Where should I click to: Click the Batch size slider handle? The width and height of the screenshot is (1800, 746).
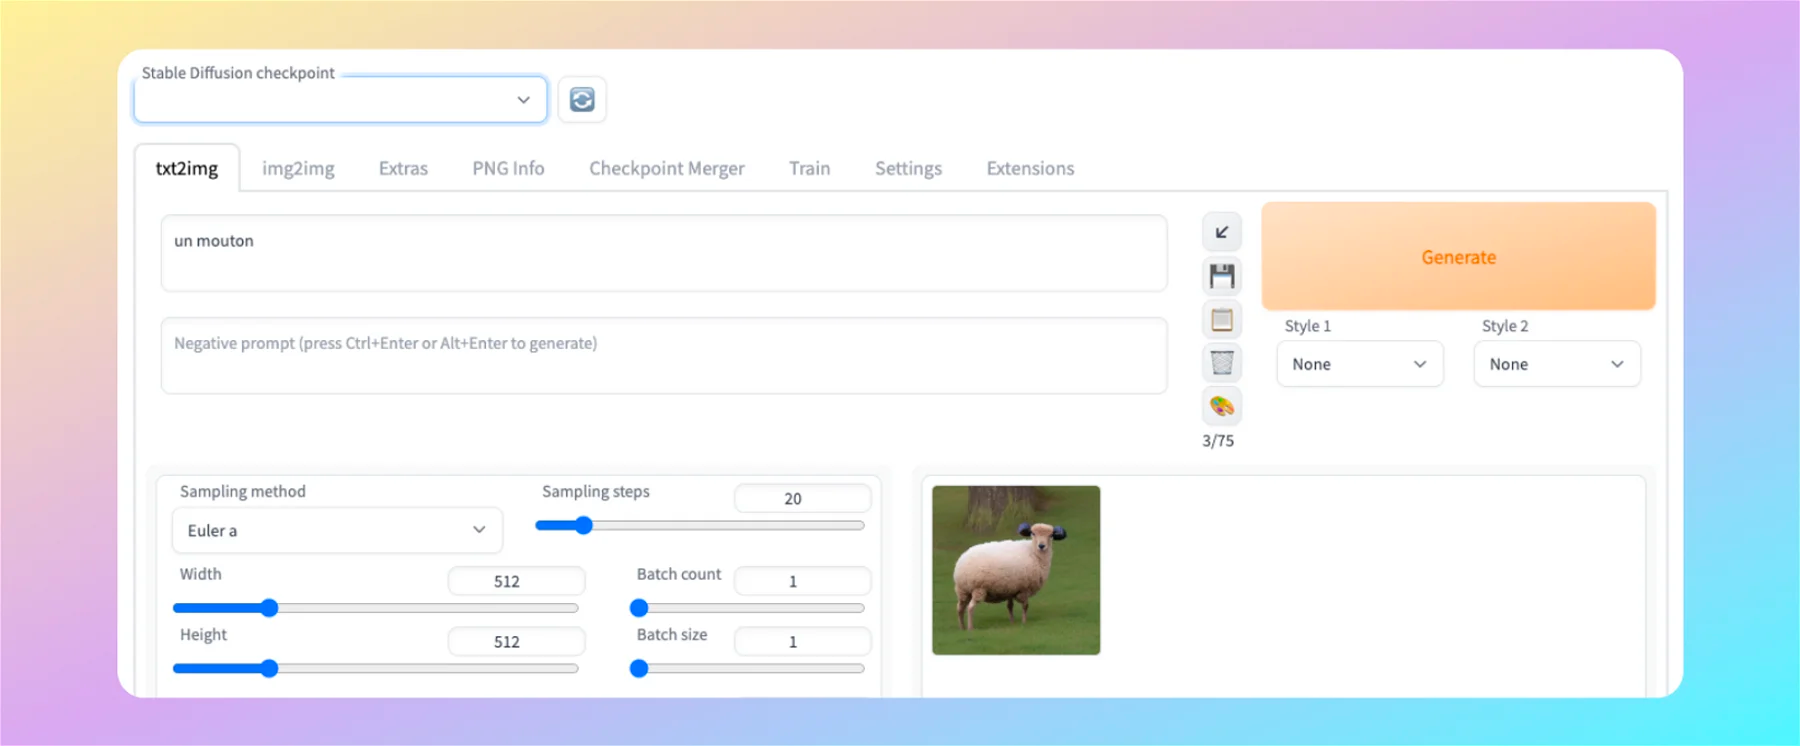coord(639,668)
